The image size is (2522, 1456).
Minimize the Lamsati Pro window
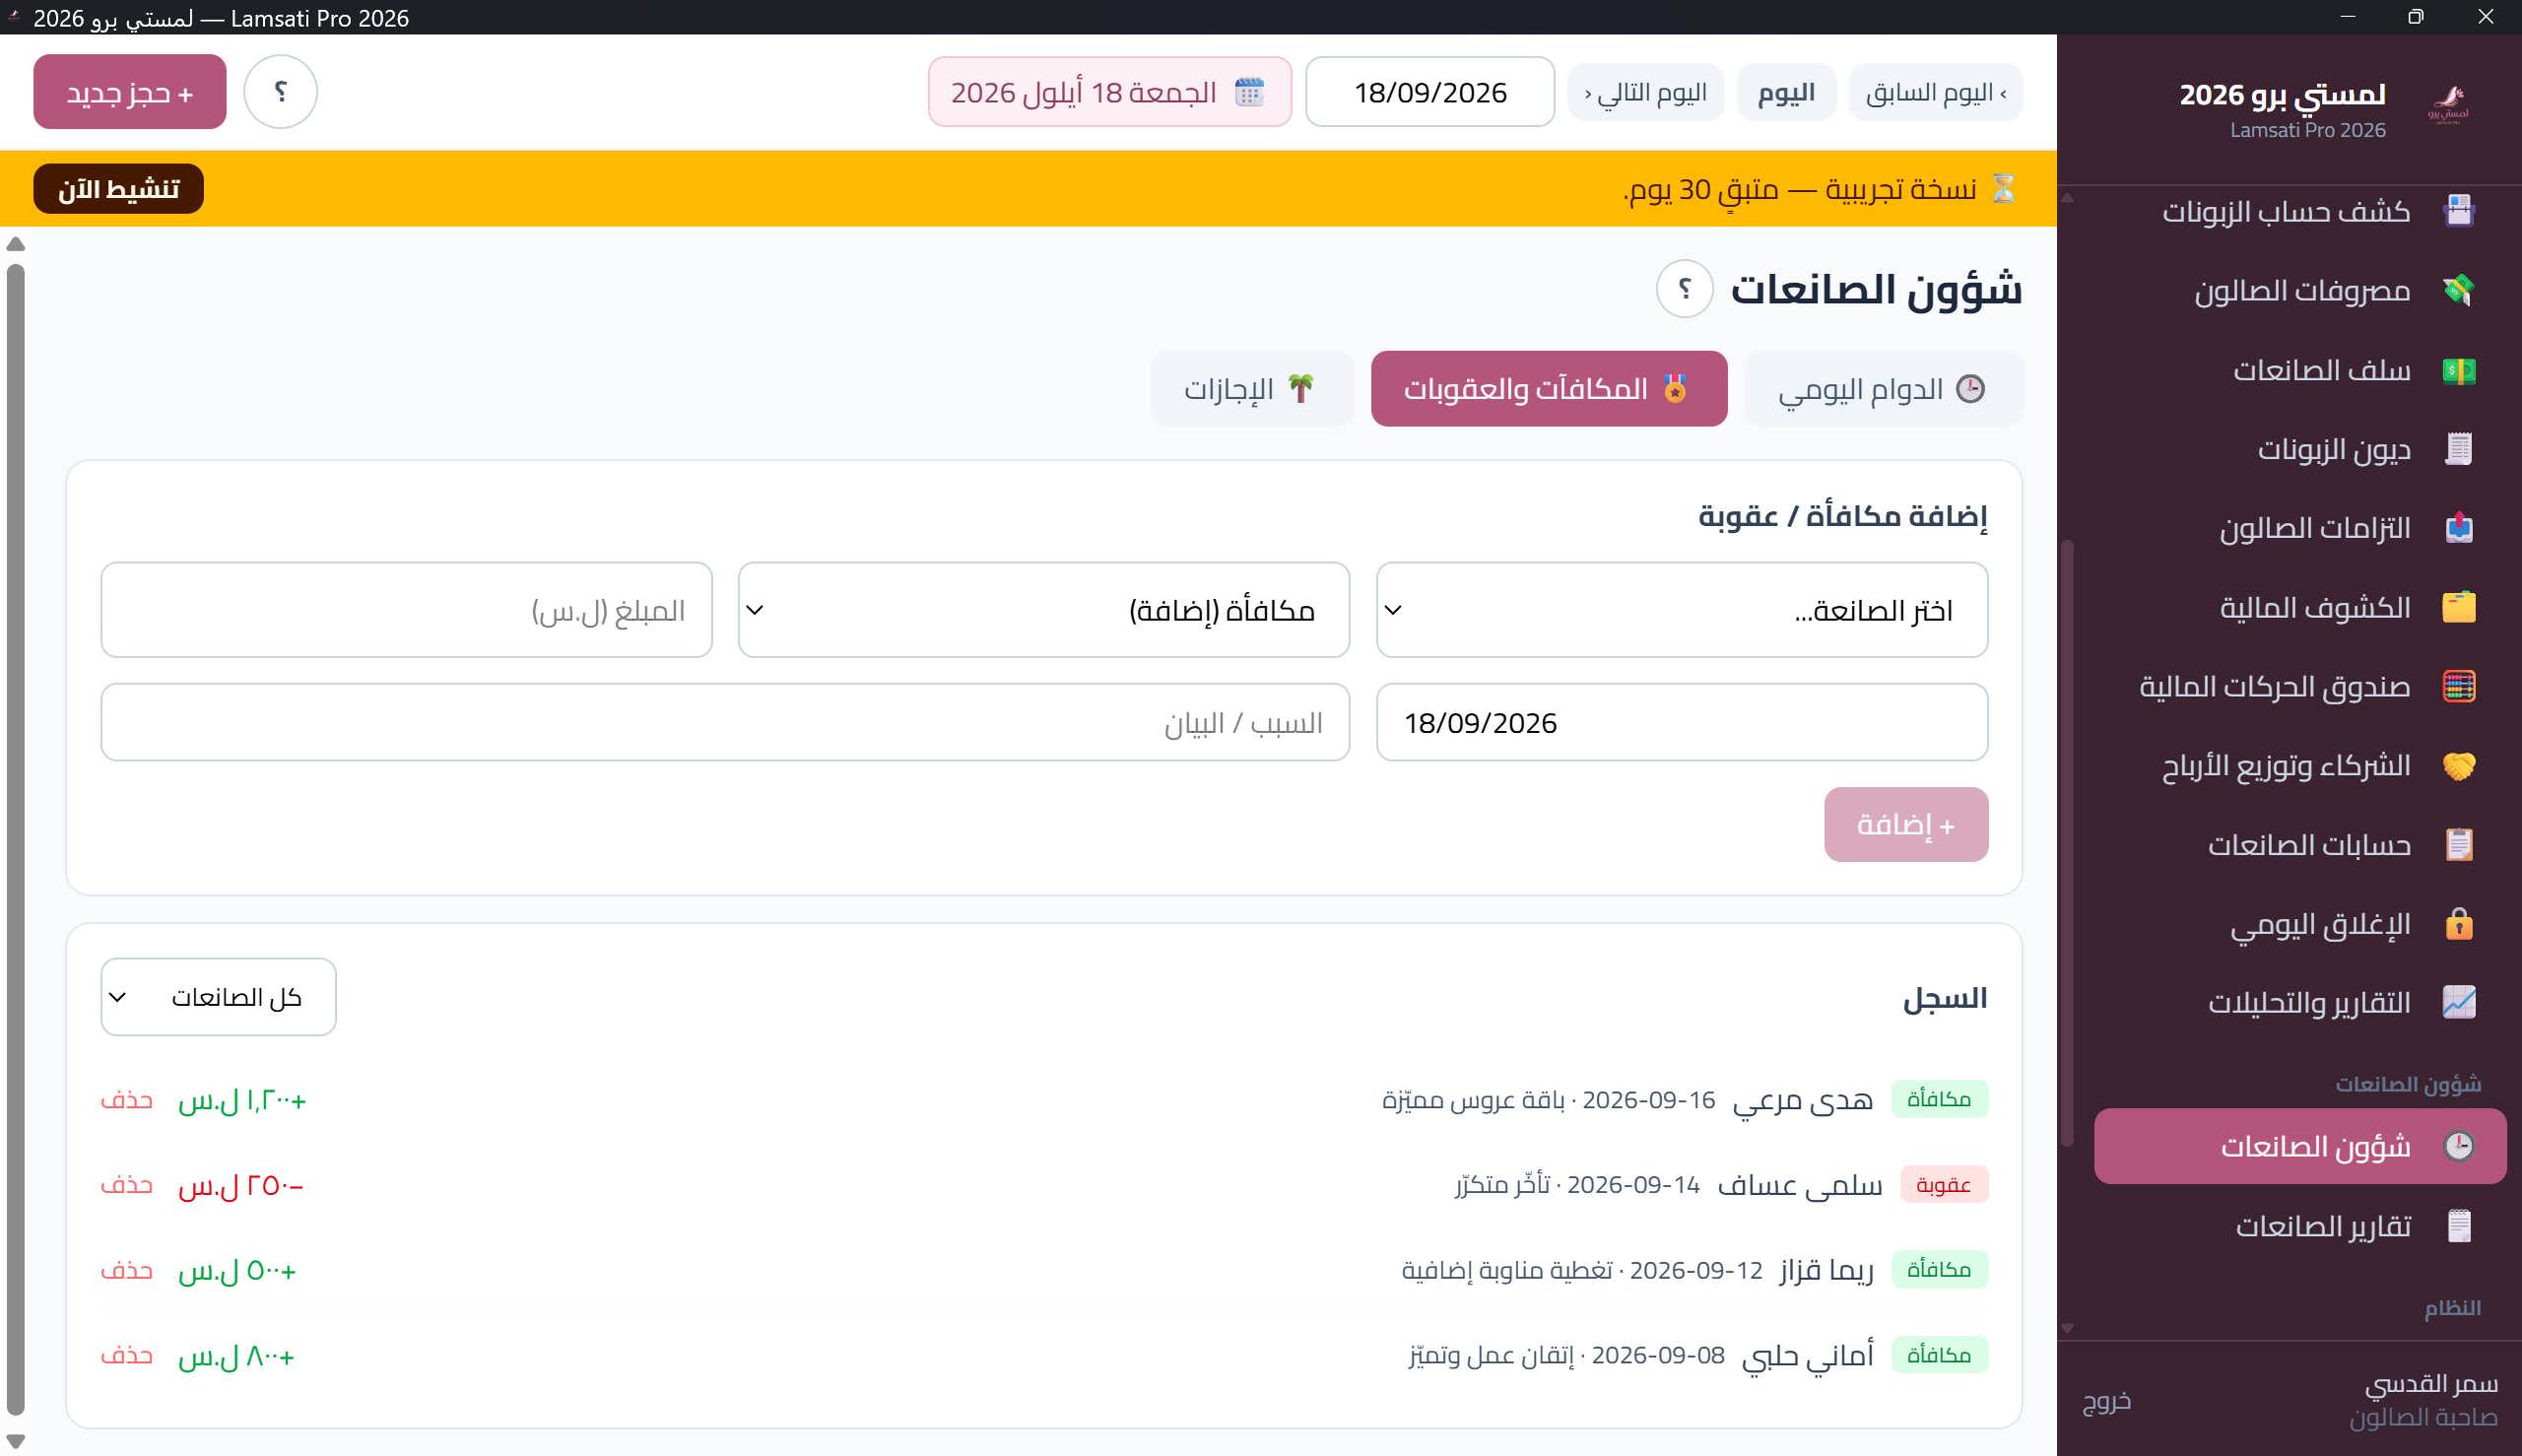tap(2348, 17)
